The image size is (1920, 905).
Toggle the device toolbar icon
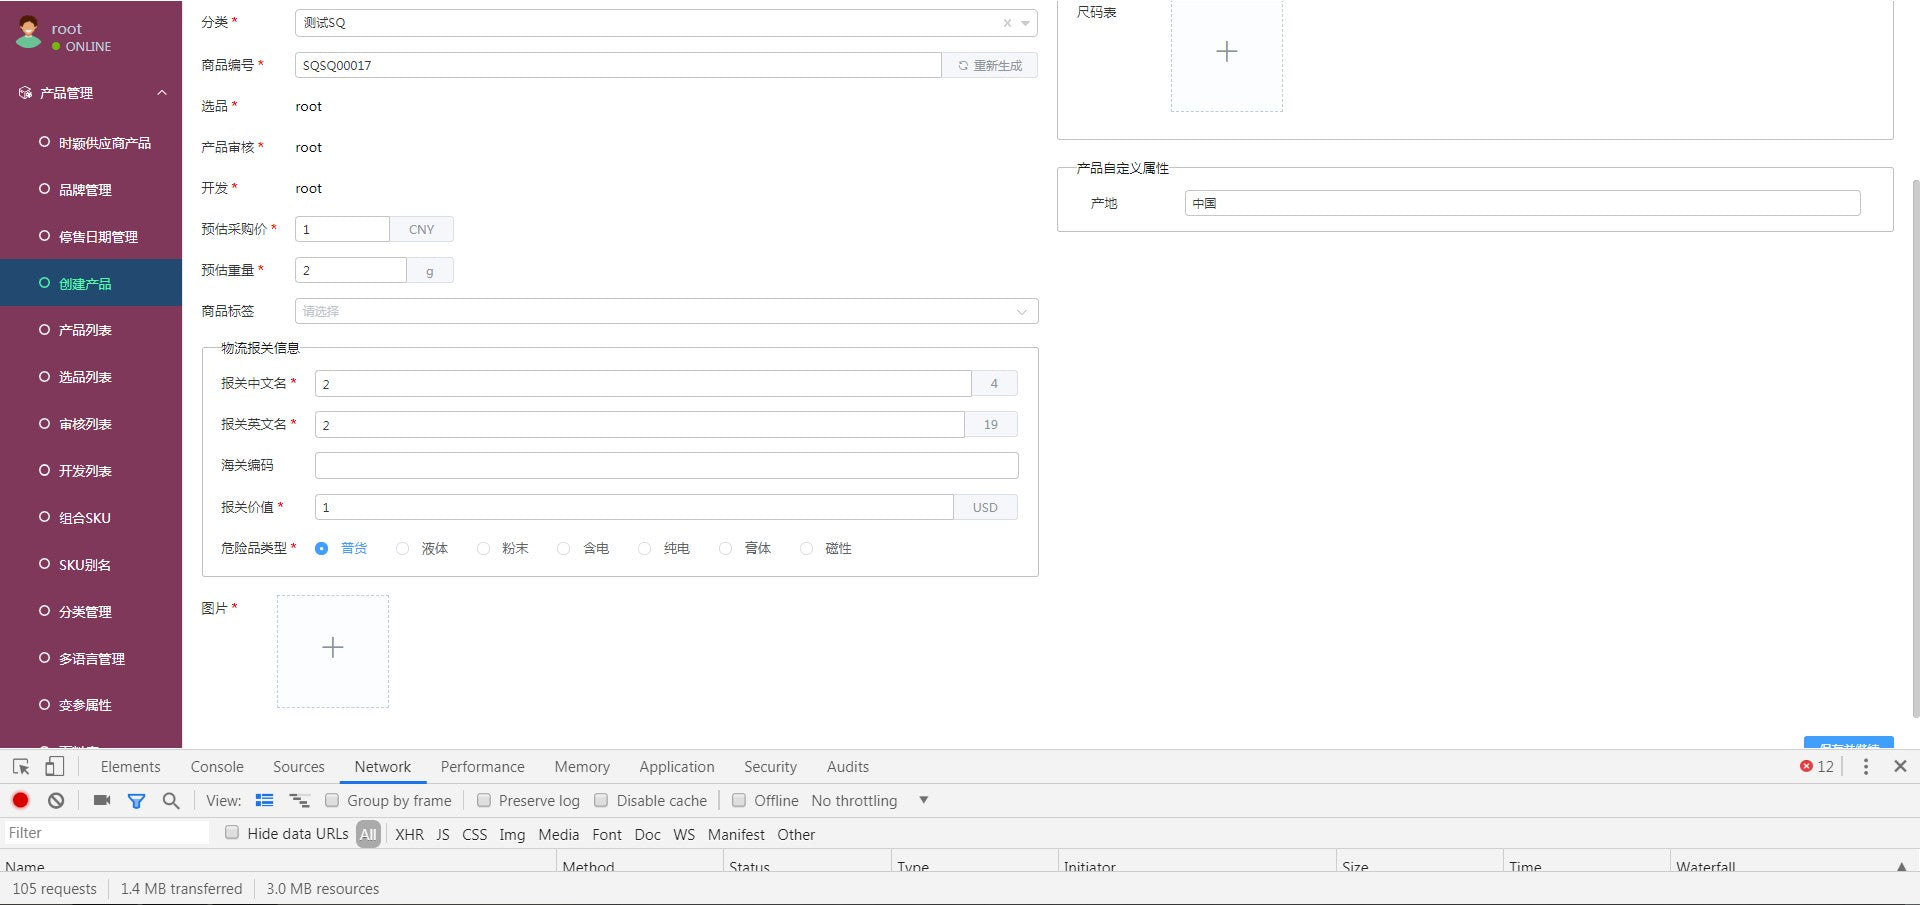pos(55,766)
